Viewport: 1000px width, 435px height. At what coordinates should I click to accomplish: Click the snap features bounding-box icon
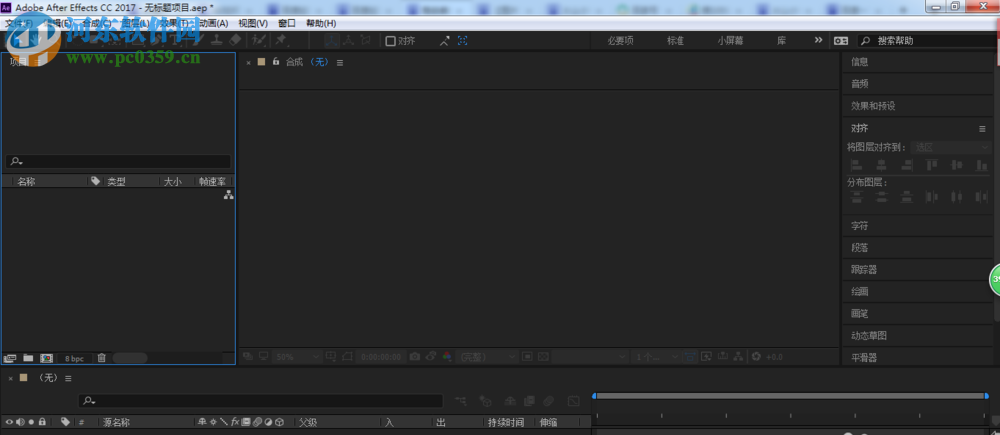coord(462,40)
